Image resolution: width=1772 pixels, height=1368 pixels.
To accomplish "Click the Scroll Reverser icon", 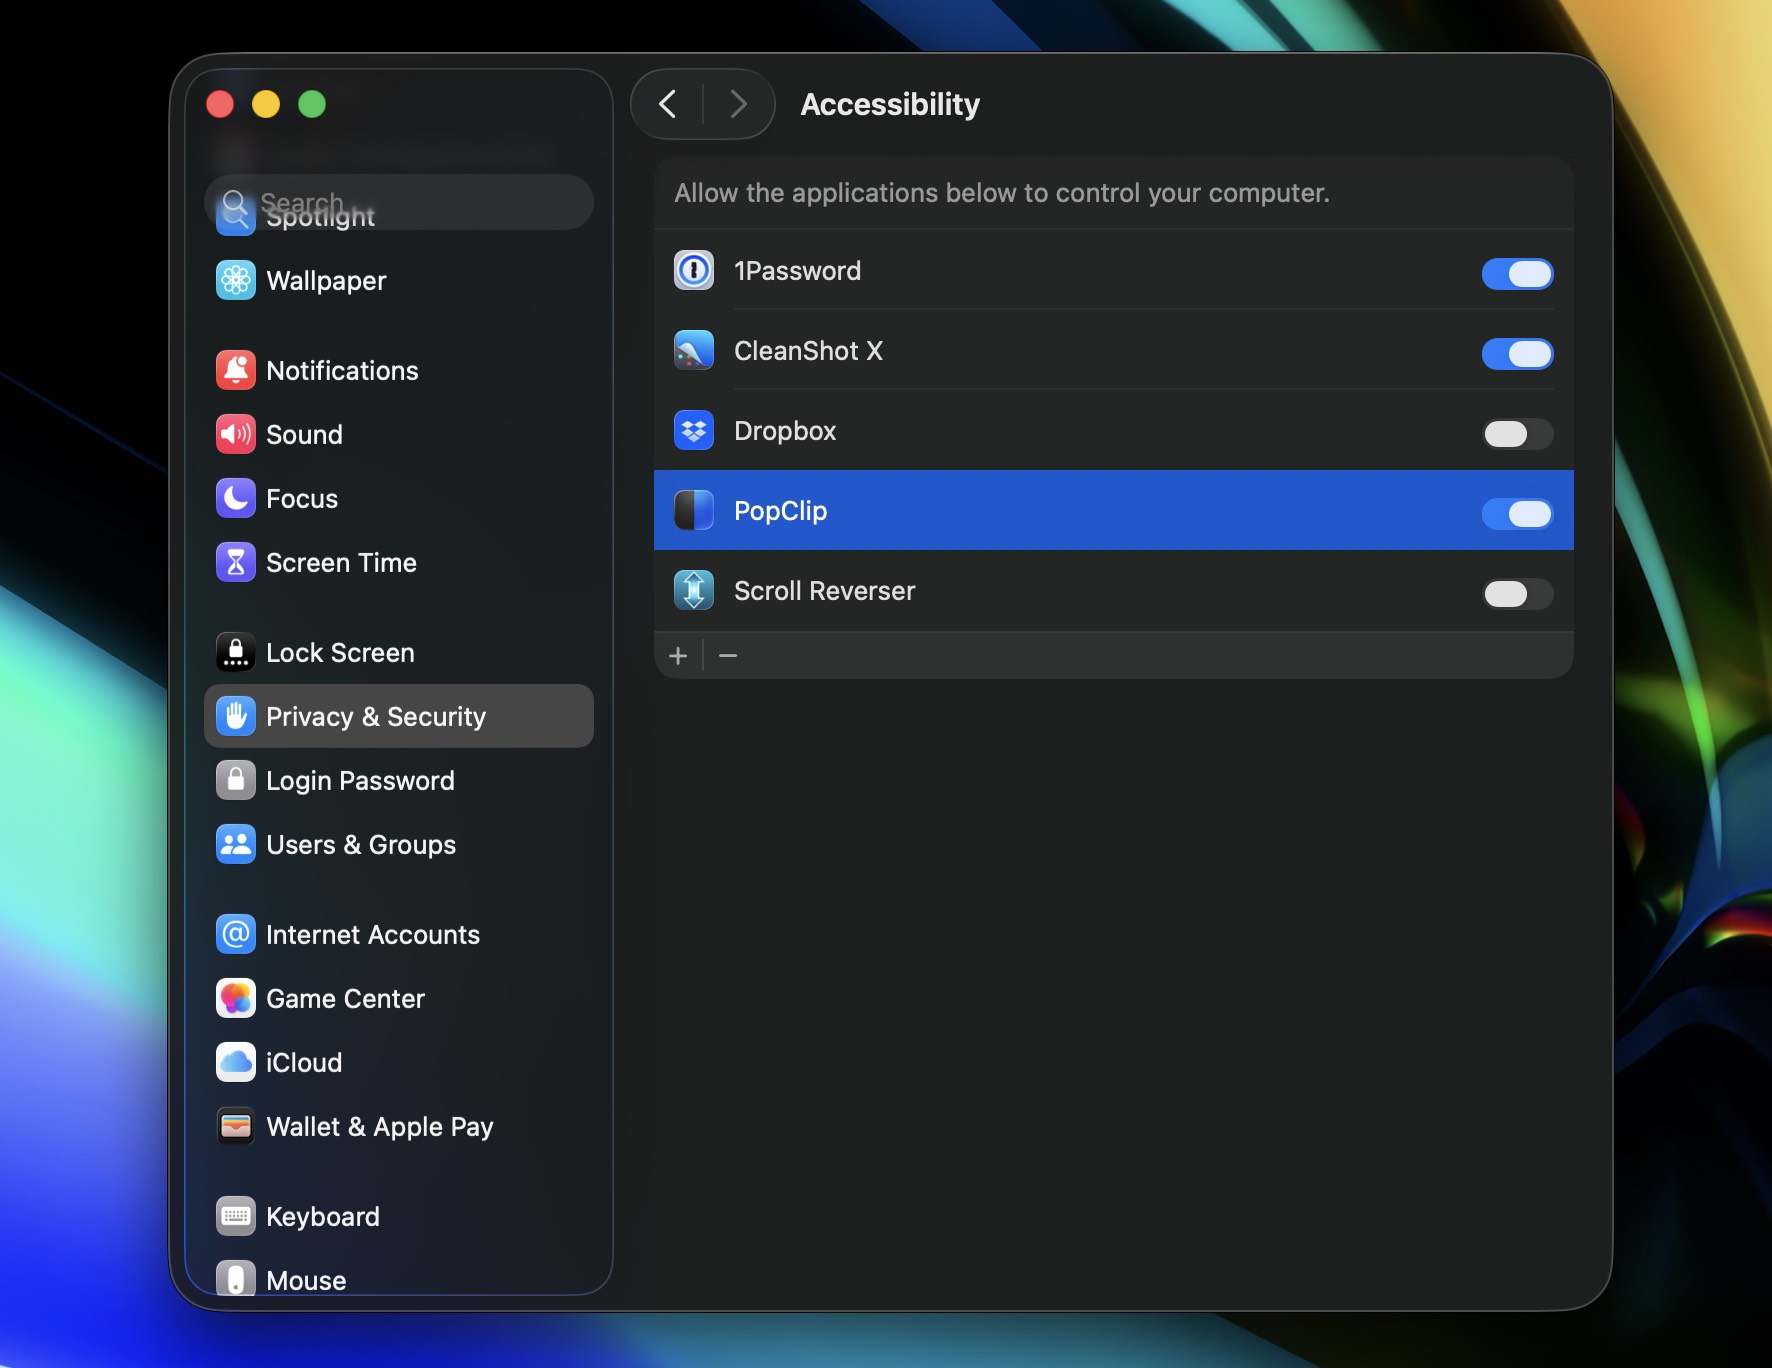I will click(694, 591).
